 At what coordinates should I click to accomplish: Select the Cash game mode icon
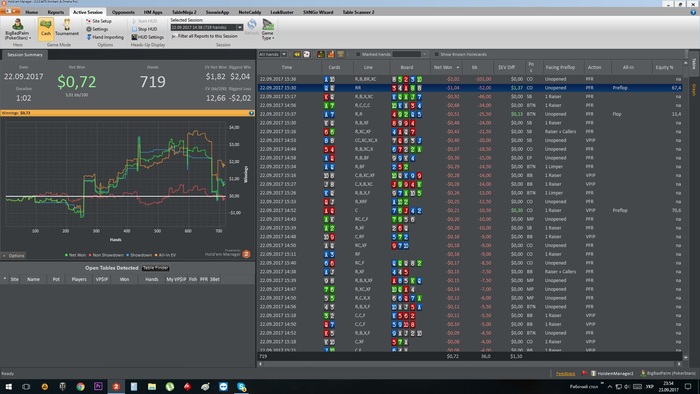click(x=46, y=29)
